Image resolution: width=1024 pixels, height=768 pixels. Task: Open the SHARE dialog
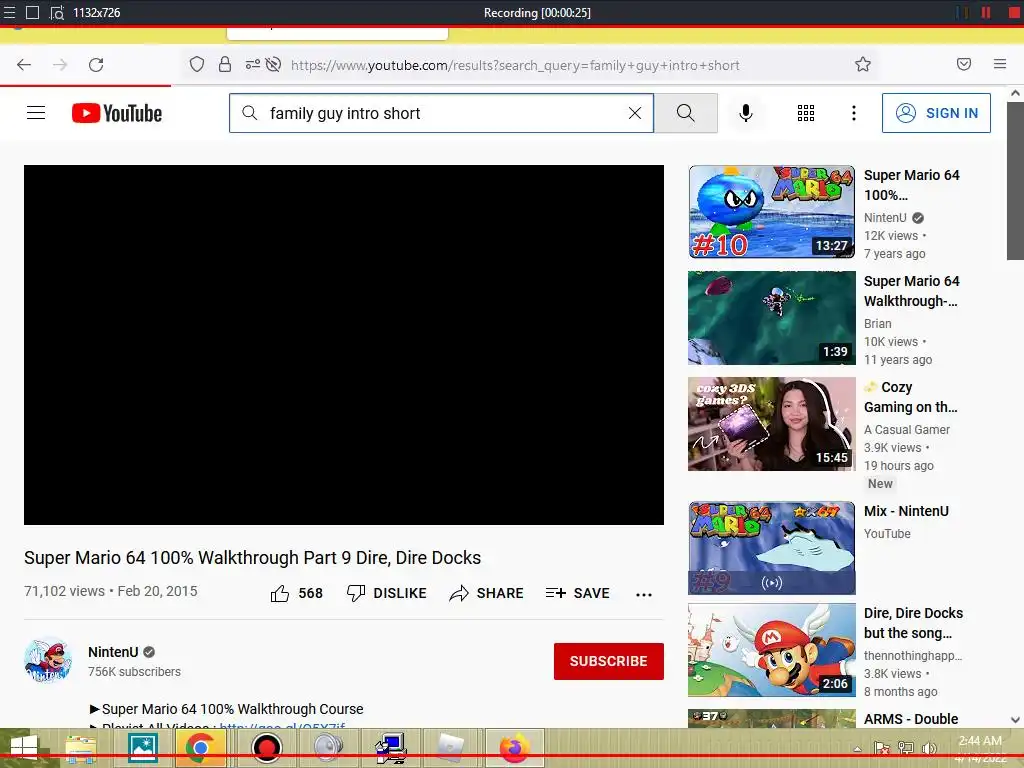487,593
